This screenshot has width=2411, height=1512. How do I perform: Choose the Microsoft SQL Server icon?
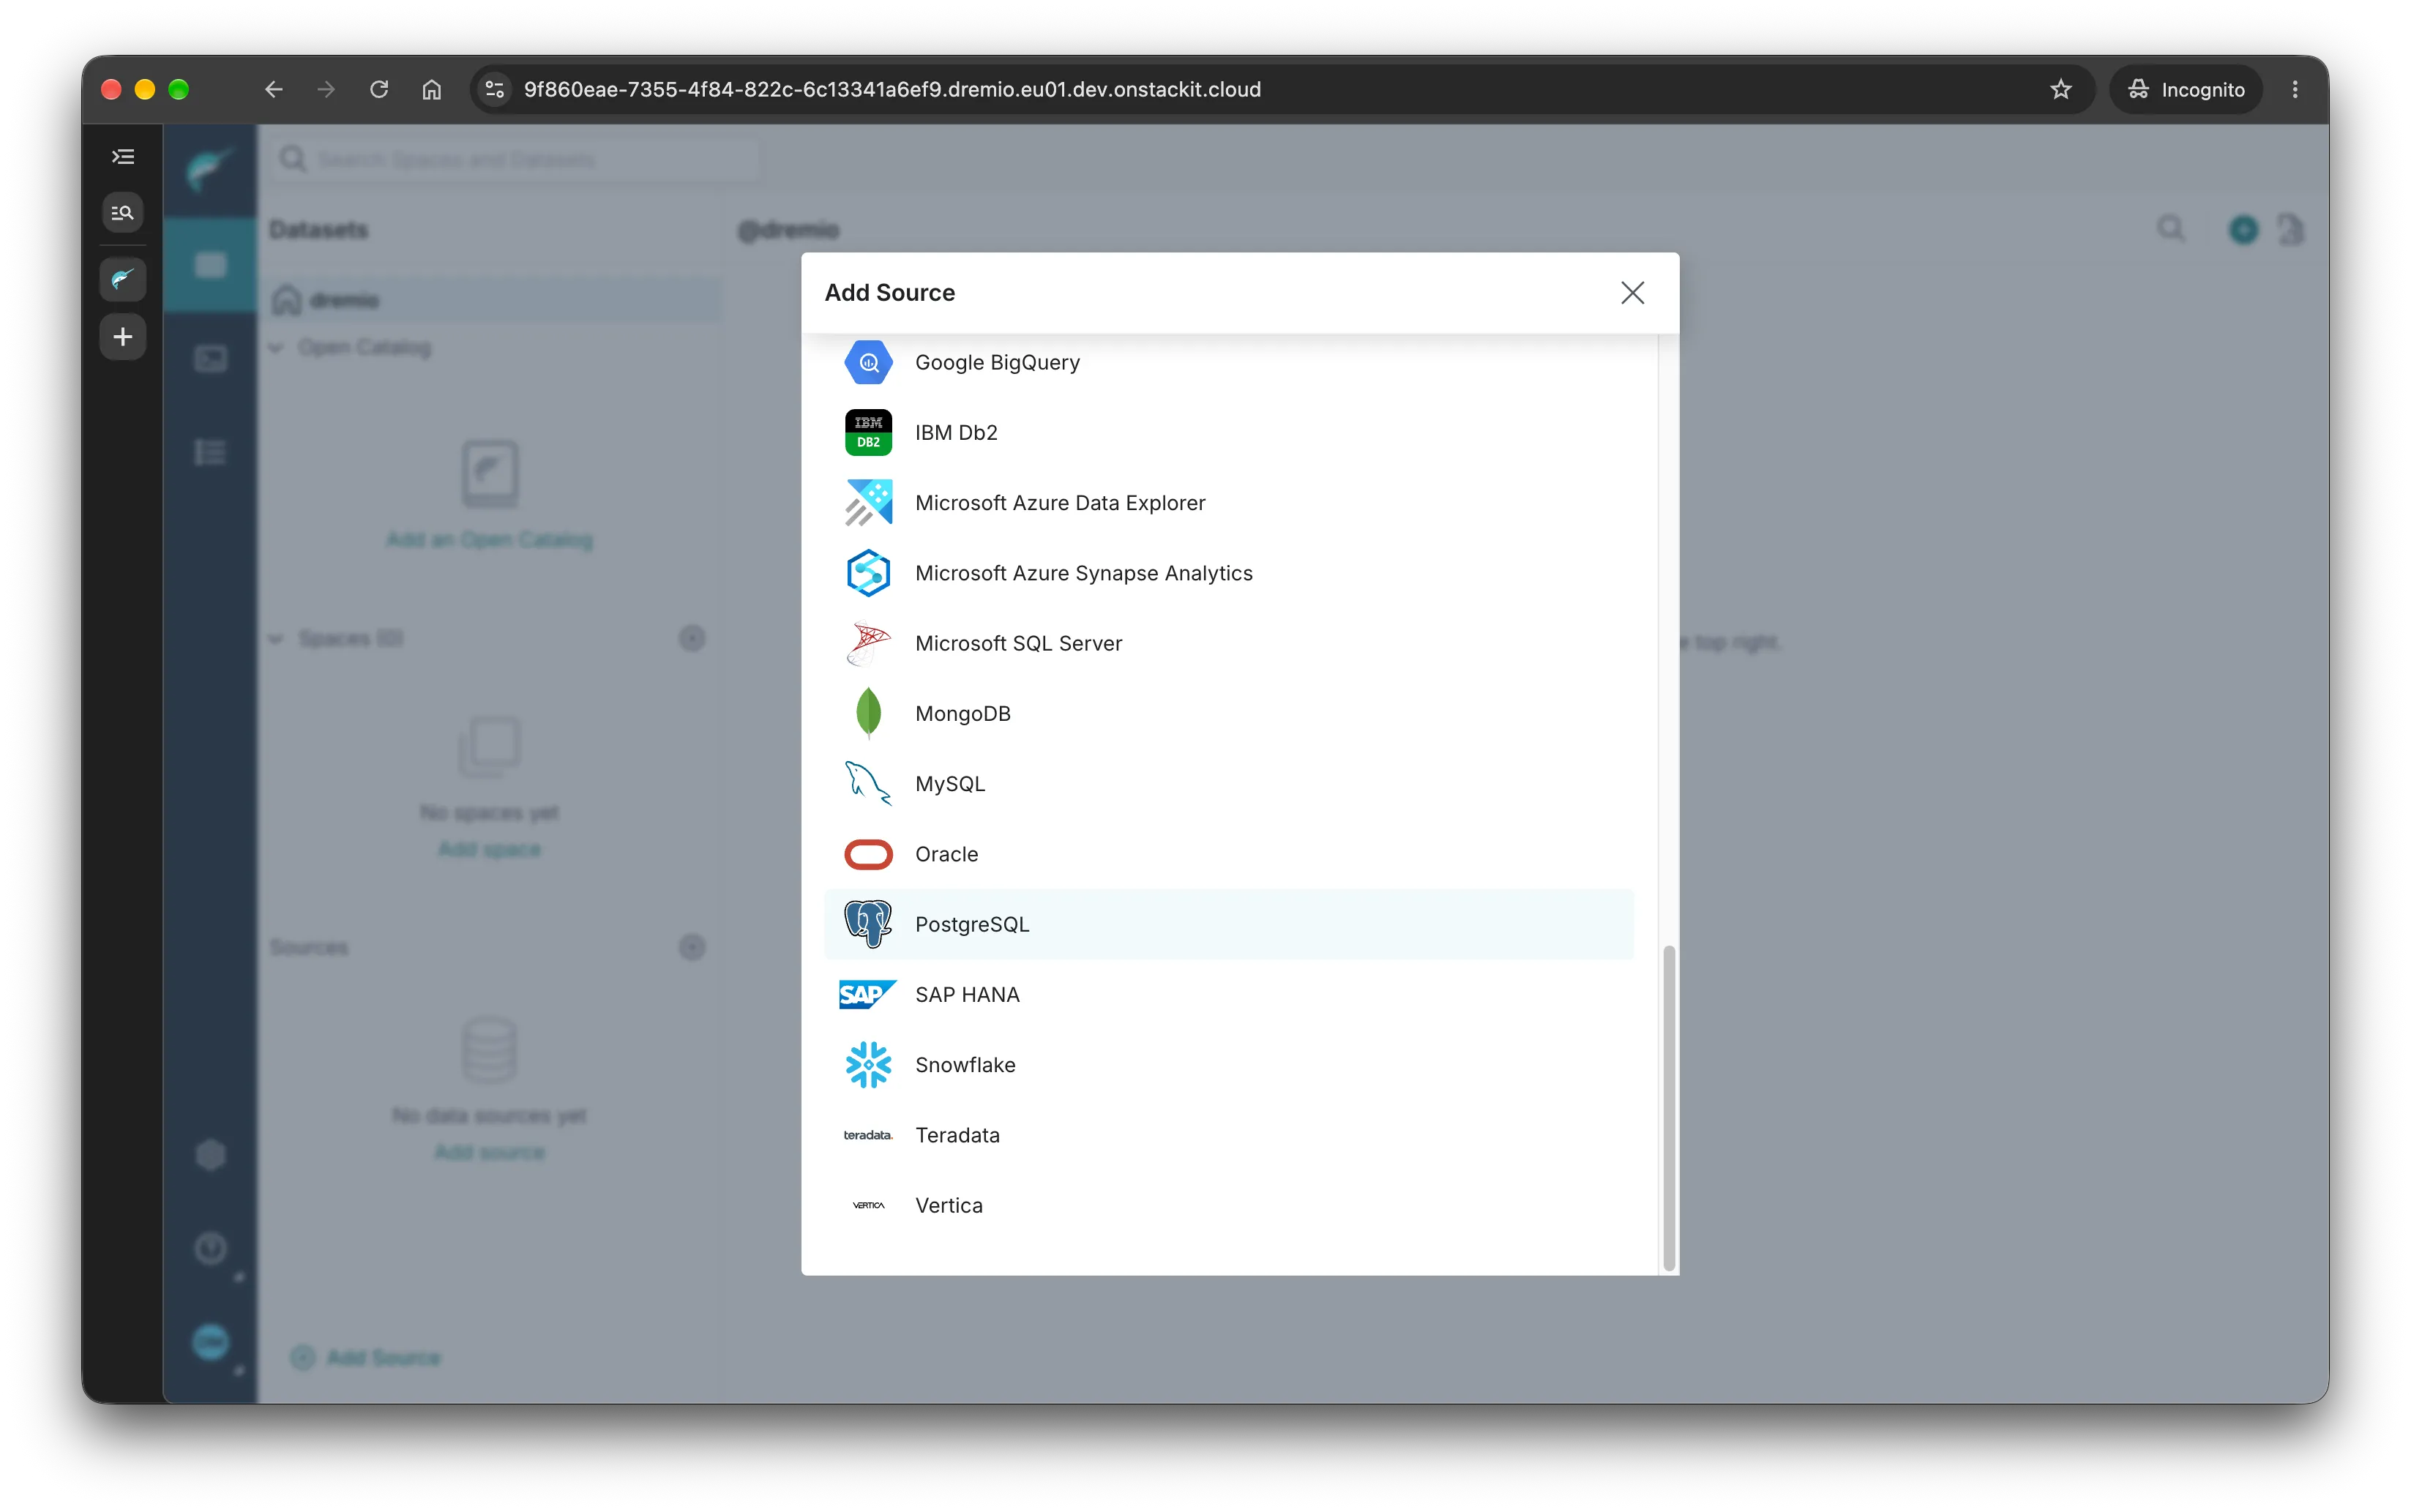point(868,643)
